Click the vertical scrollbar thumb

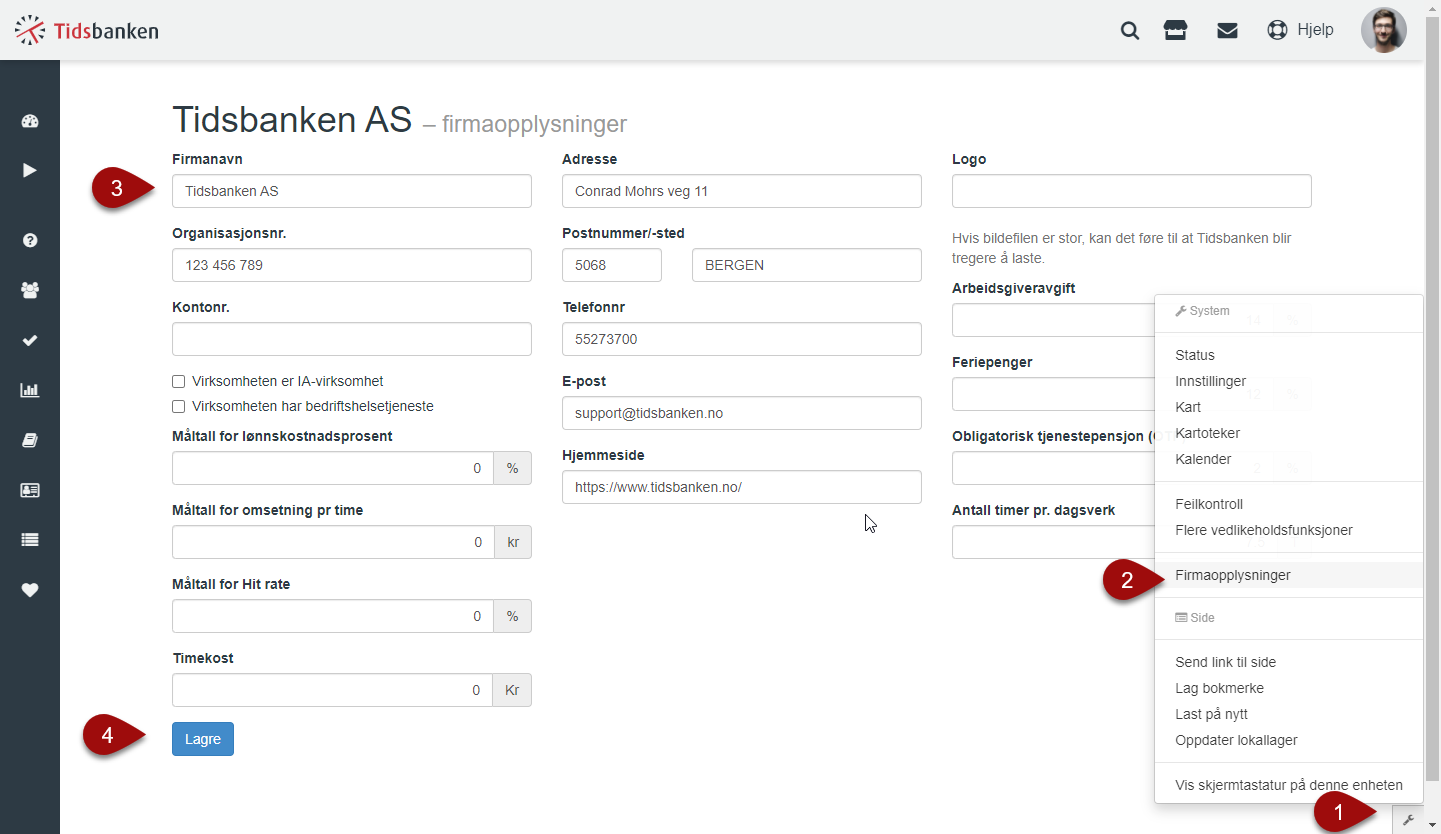point(1433,398)
